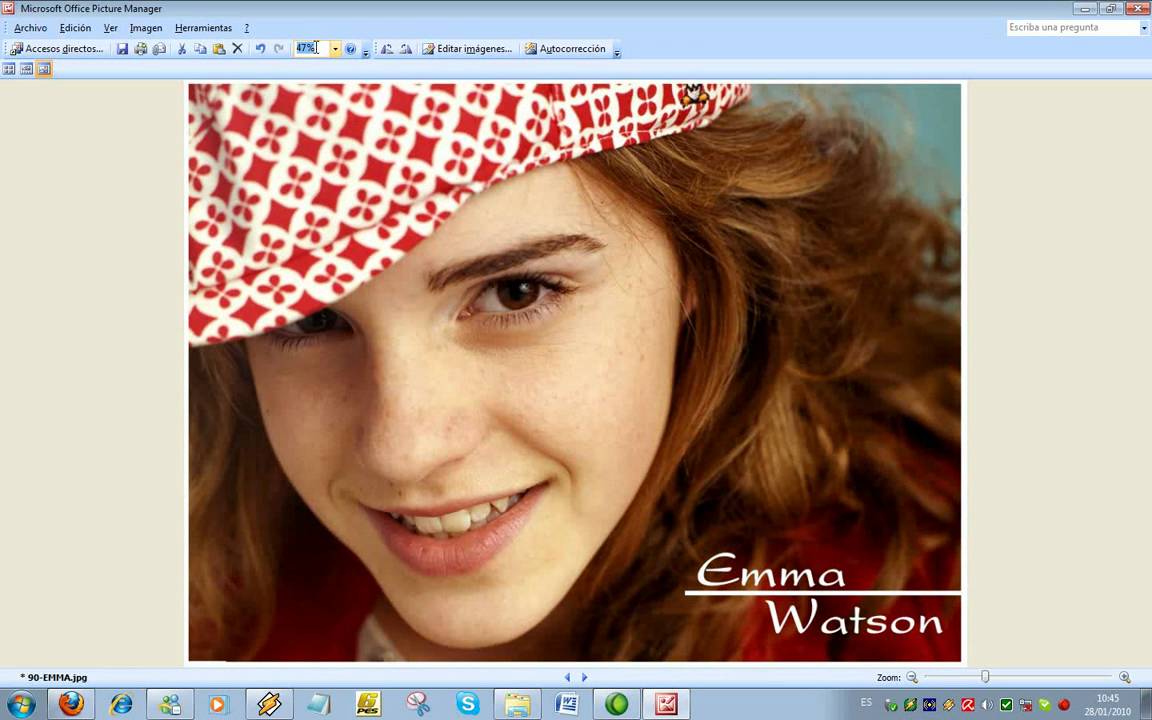Open Skype from the taskbar
The height and width of the screenshot is (720, 1152).
point(467,705)
